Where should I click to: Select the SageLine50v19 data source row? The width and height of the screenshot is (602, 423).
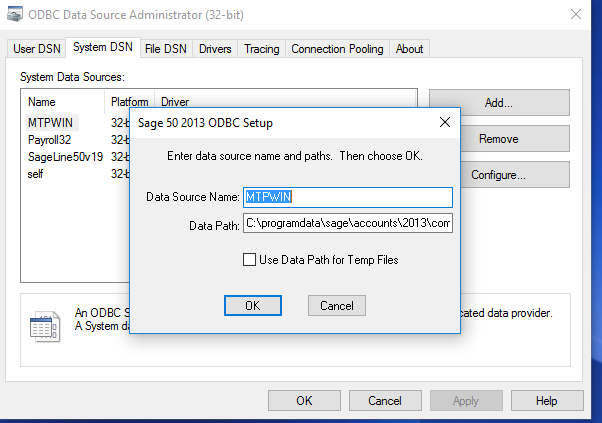click(x=78, y=157)
